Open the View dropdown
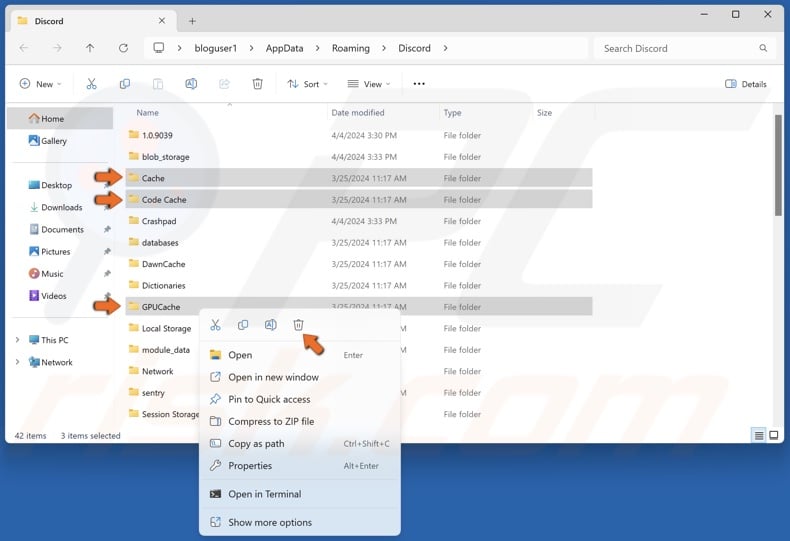Image resolution: width=790 pixels, height=541 pixels. click(x=369, y=84)
